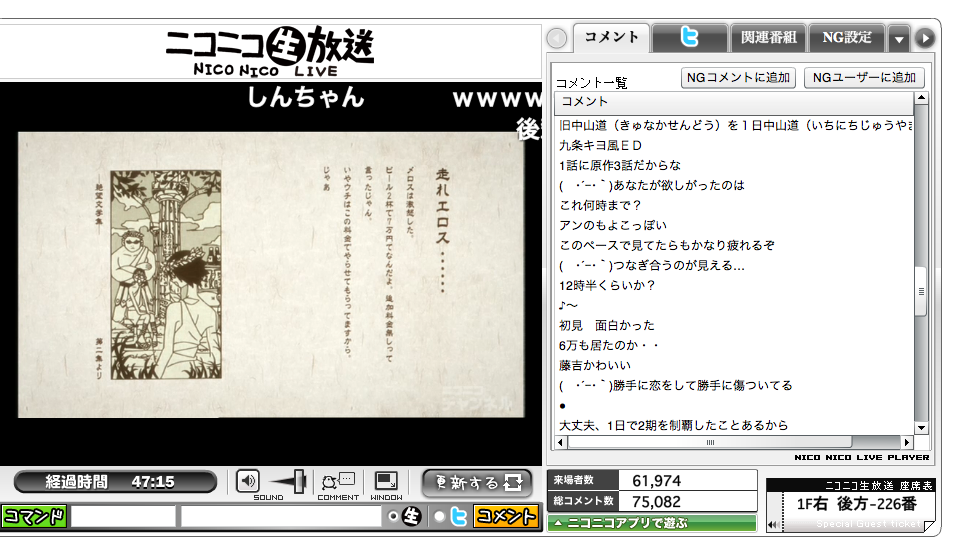Open the 関連番組 tab
Image resolution: width=956 pixels, height=542 pixels.
768,37
